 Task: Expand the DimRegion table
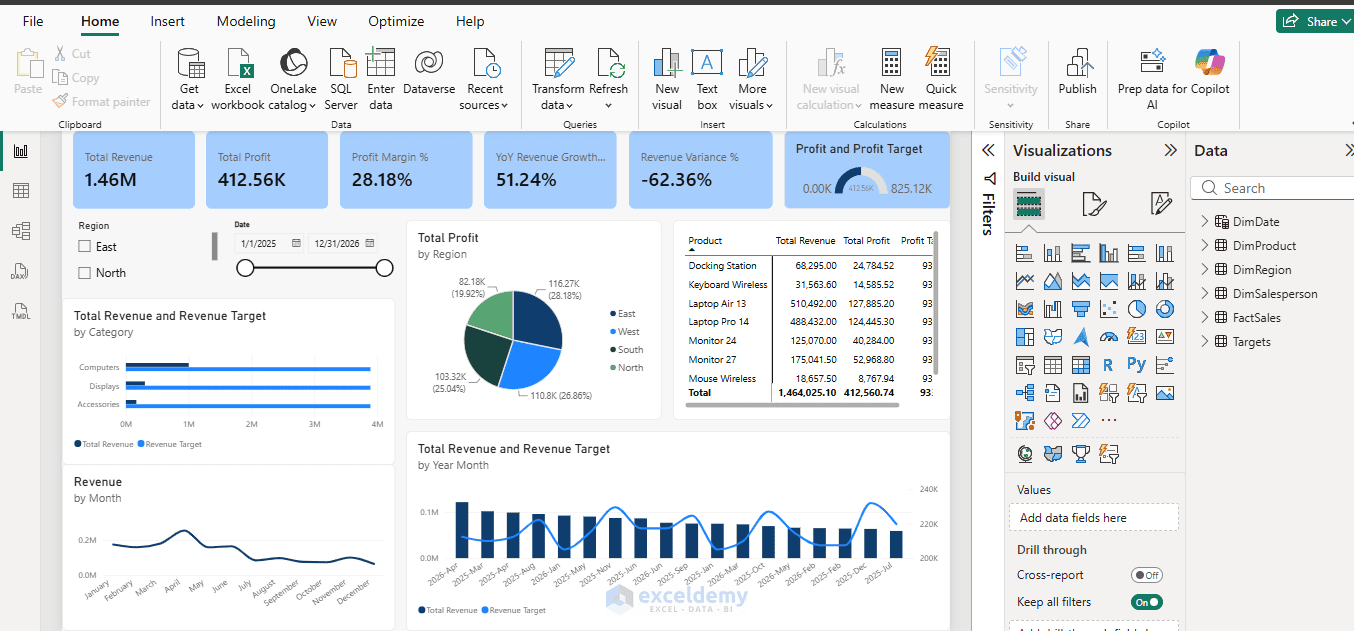[x=1205, y=269]
